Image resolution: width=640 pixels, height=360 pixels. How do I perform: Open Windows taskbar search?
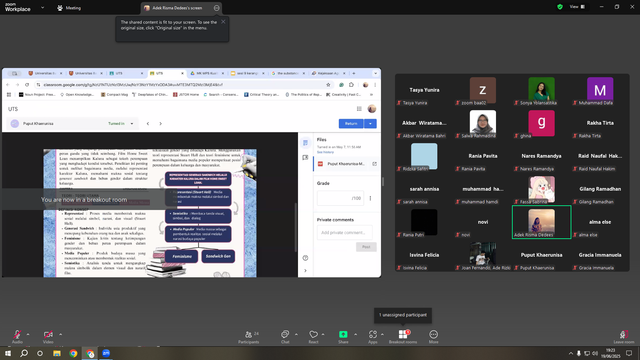(24, 353)
